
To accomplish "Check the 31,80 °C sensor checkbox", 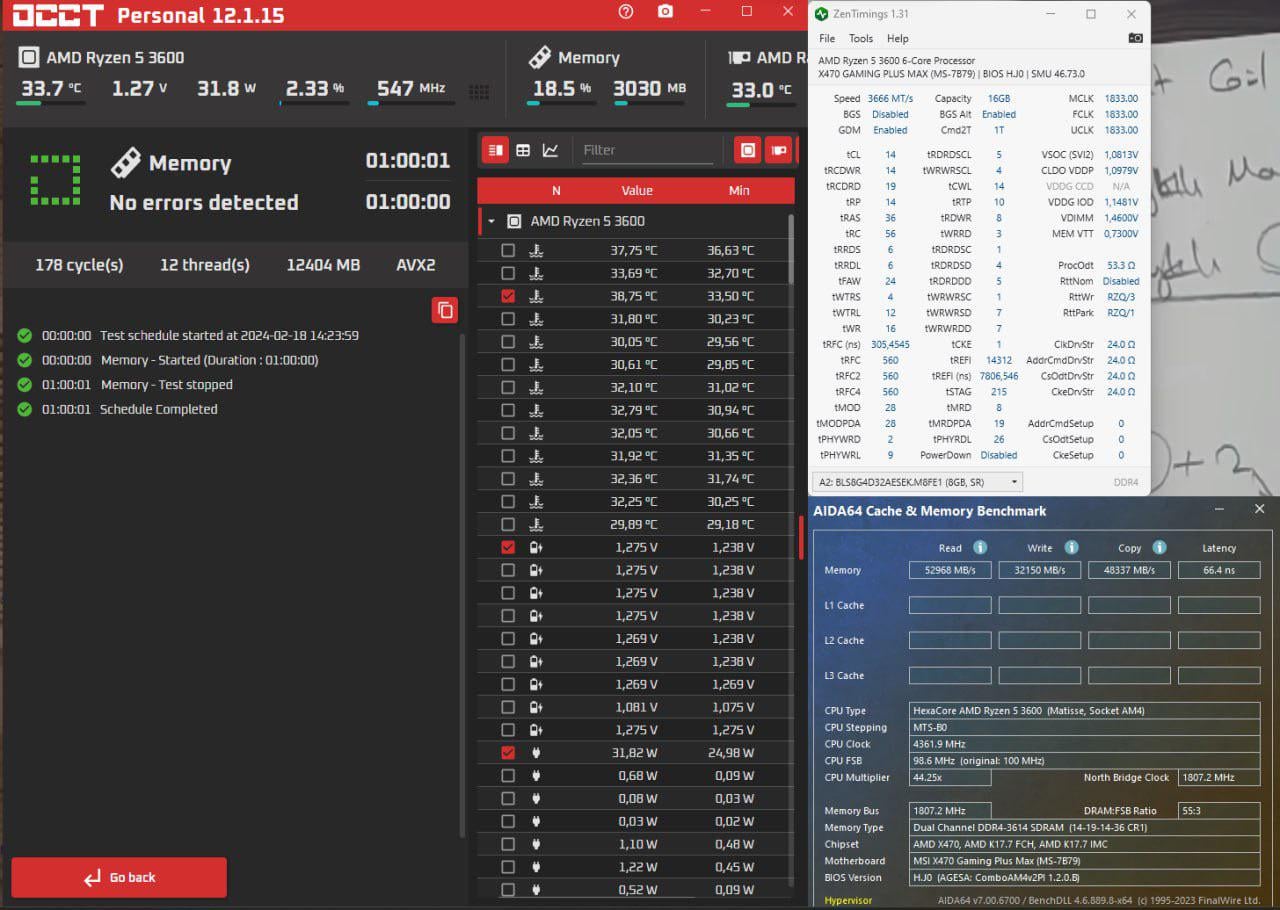I will [x=508, y=319].
